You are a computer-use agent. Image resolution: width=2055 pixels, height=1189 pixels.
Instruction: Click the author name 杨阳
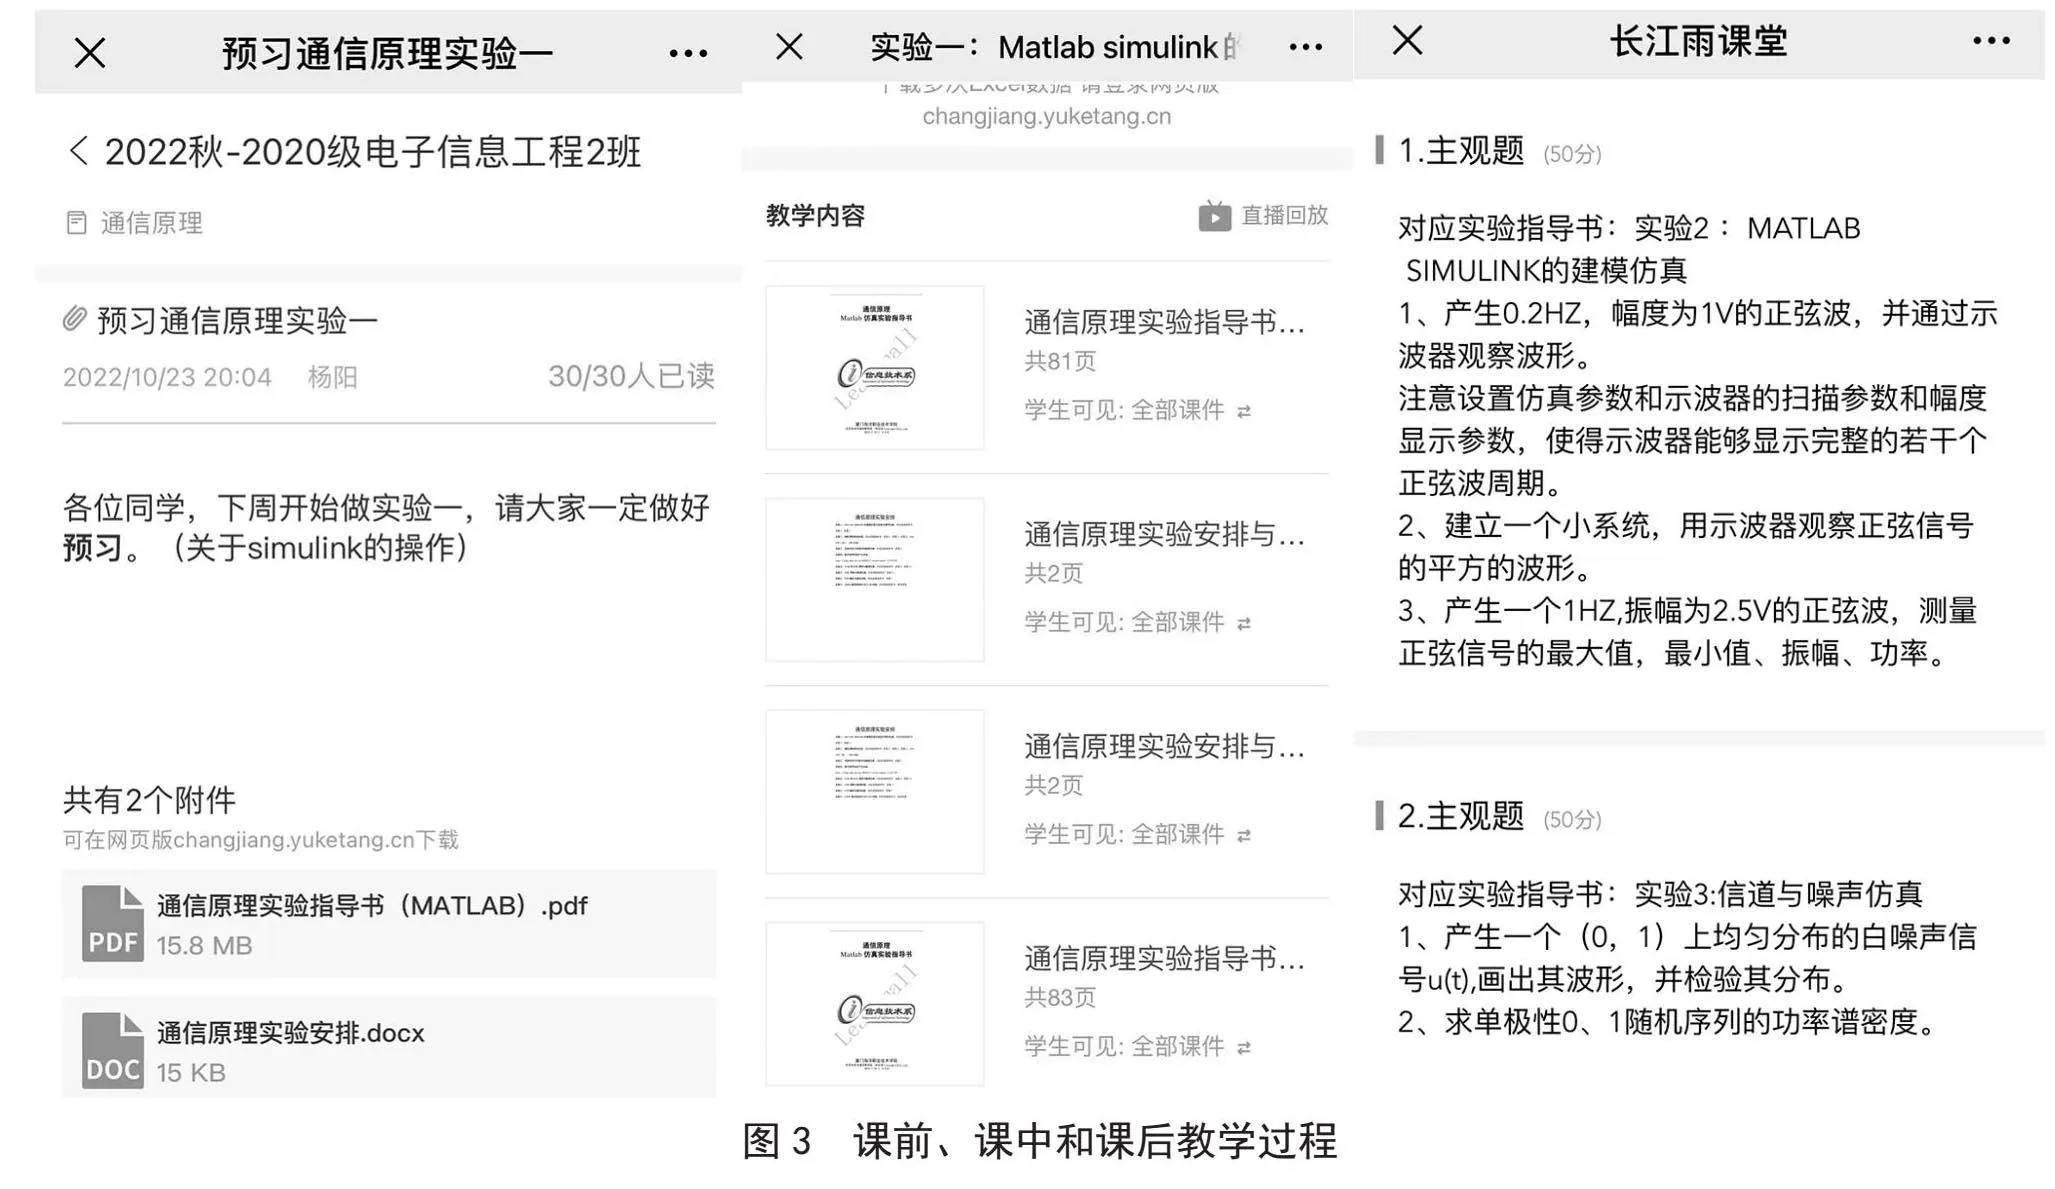click(332, 377)
